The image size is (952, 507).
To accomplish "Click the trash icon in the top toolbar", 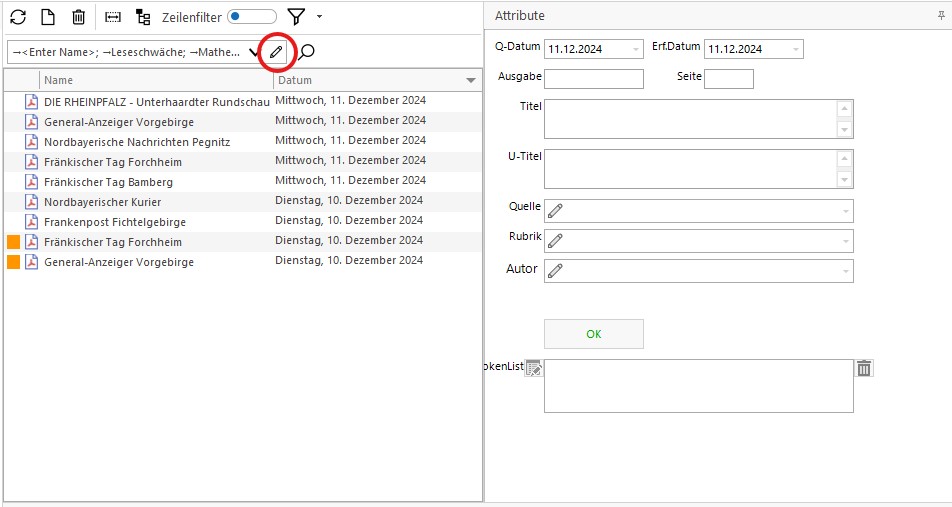I will tap(78, 17).
